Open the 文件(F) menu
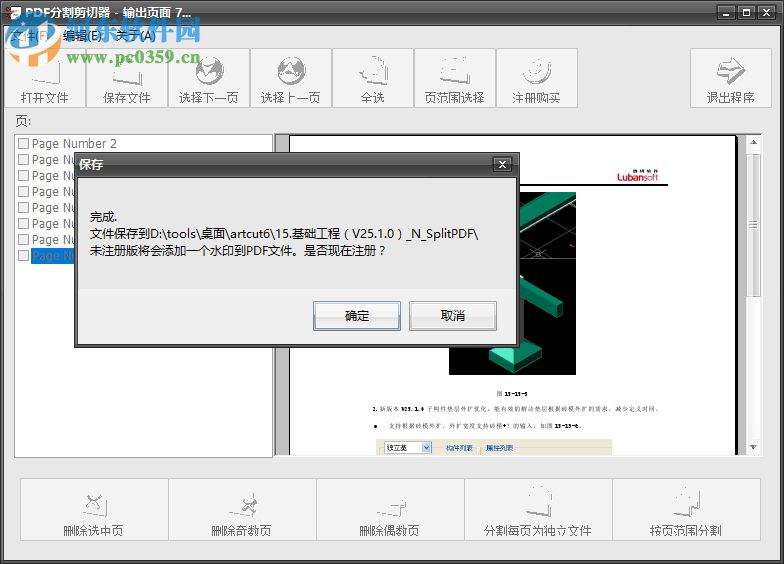 click(30, 36)
